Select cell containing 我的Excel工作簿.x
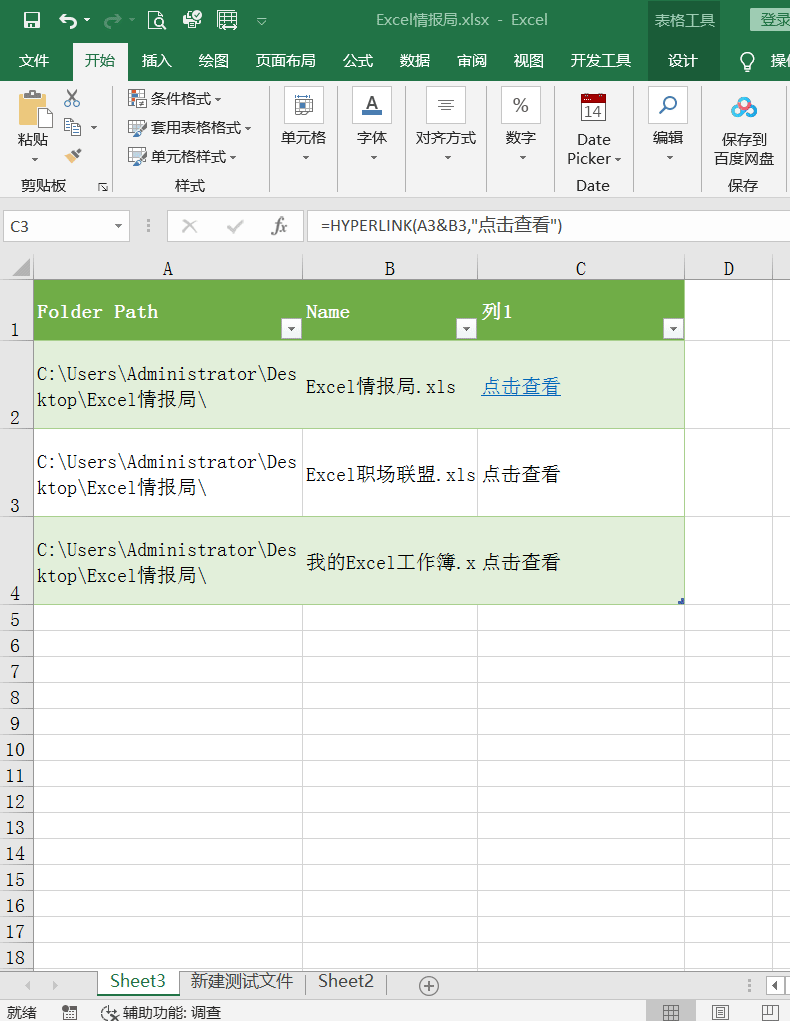This screenshot has height=1021, width=790. pyautogui.click(x=390, y=561)
